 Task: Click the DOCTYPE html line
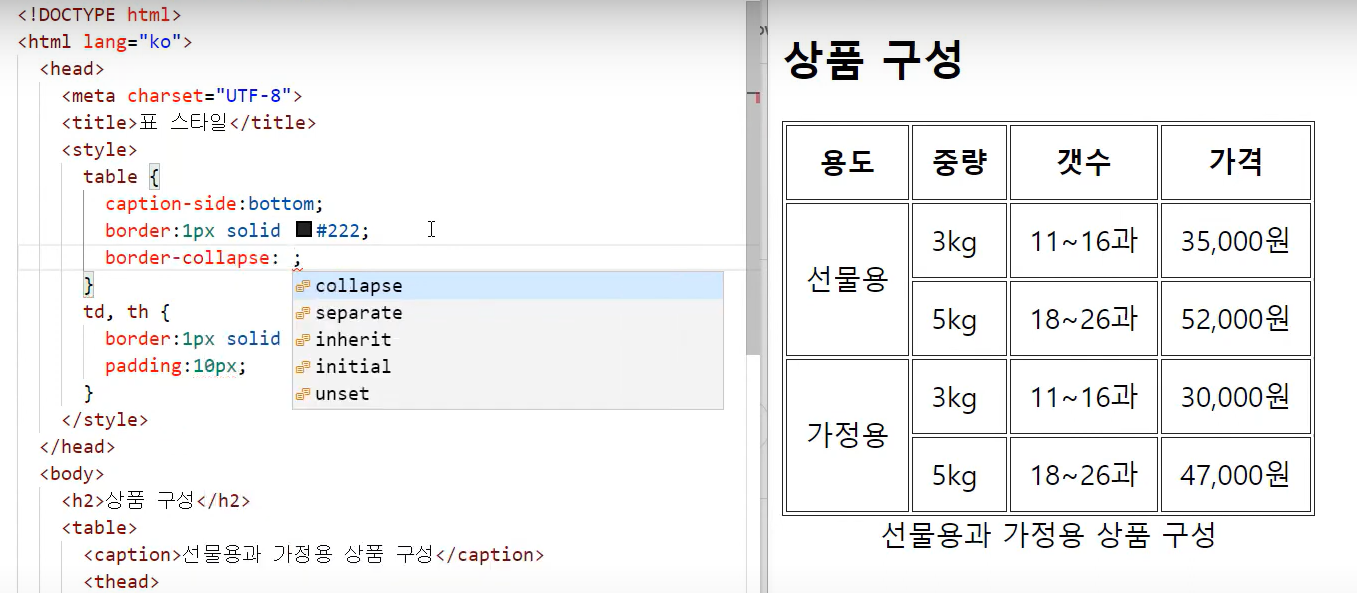pyautogui.click(x=100, y=15)
